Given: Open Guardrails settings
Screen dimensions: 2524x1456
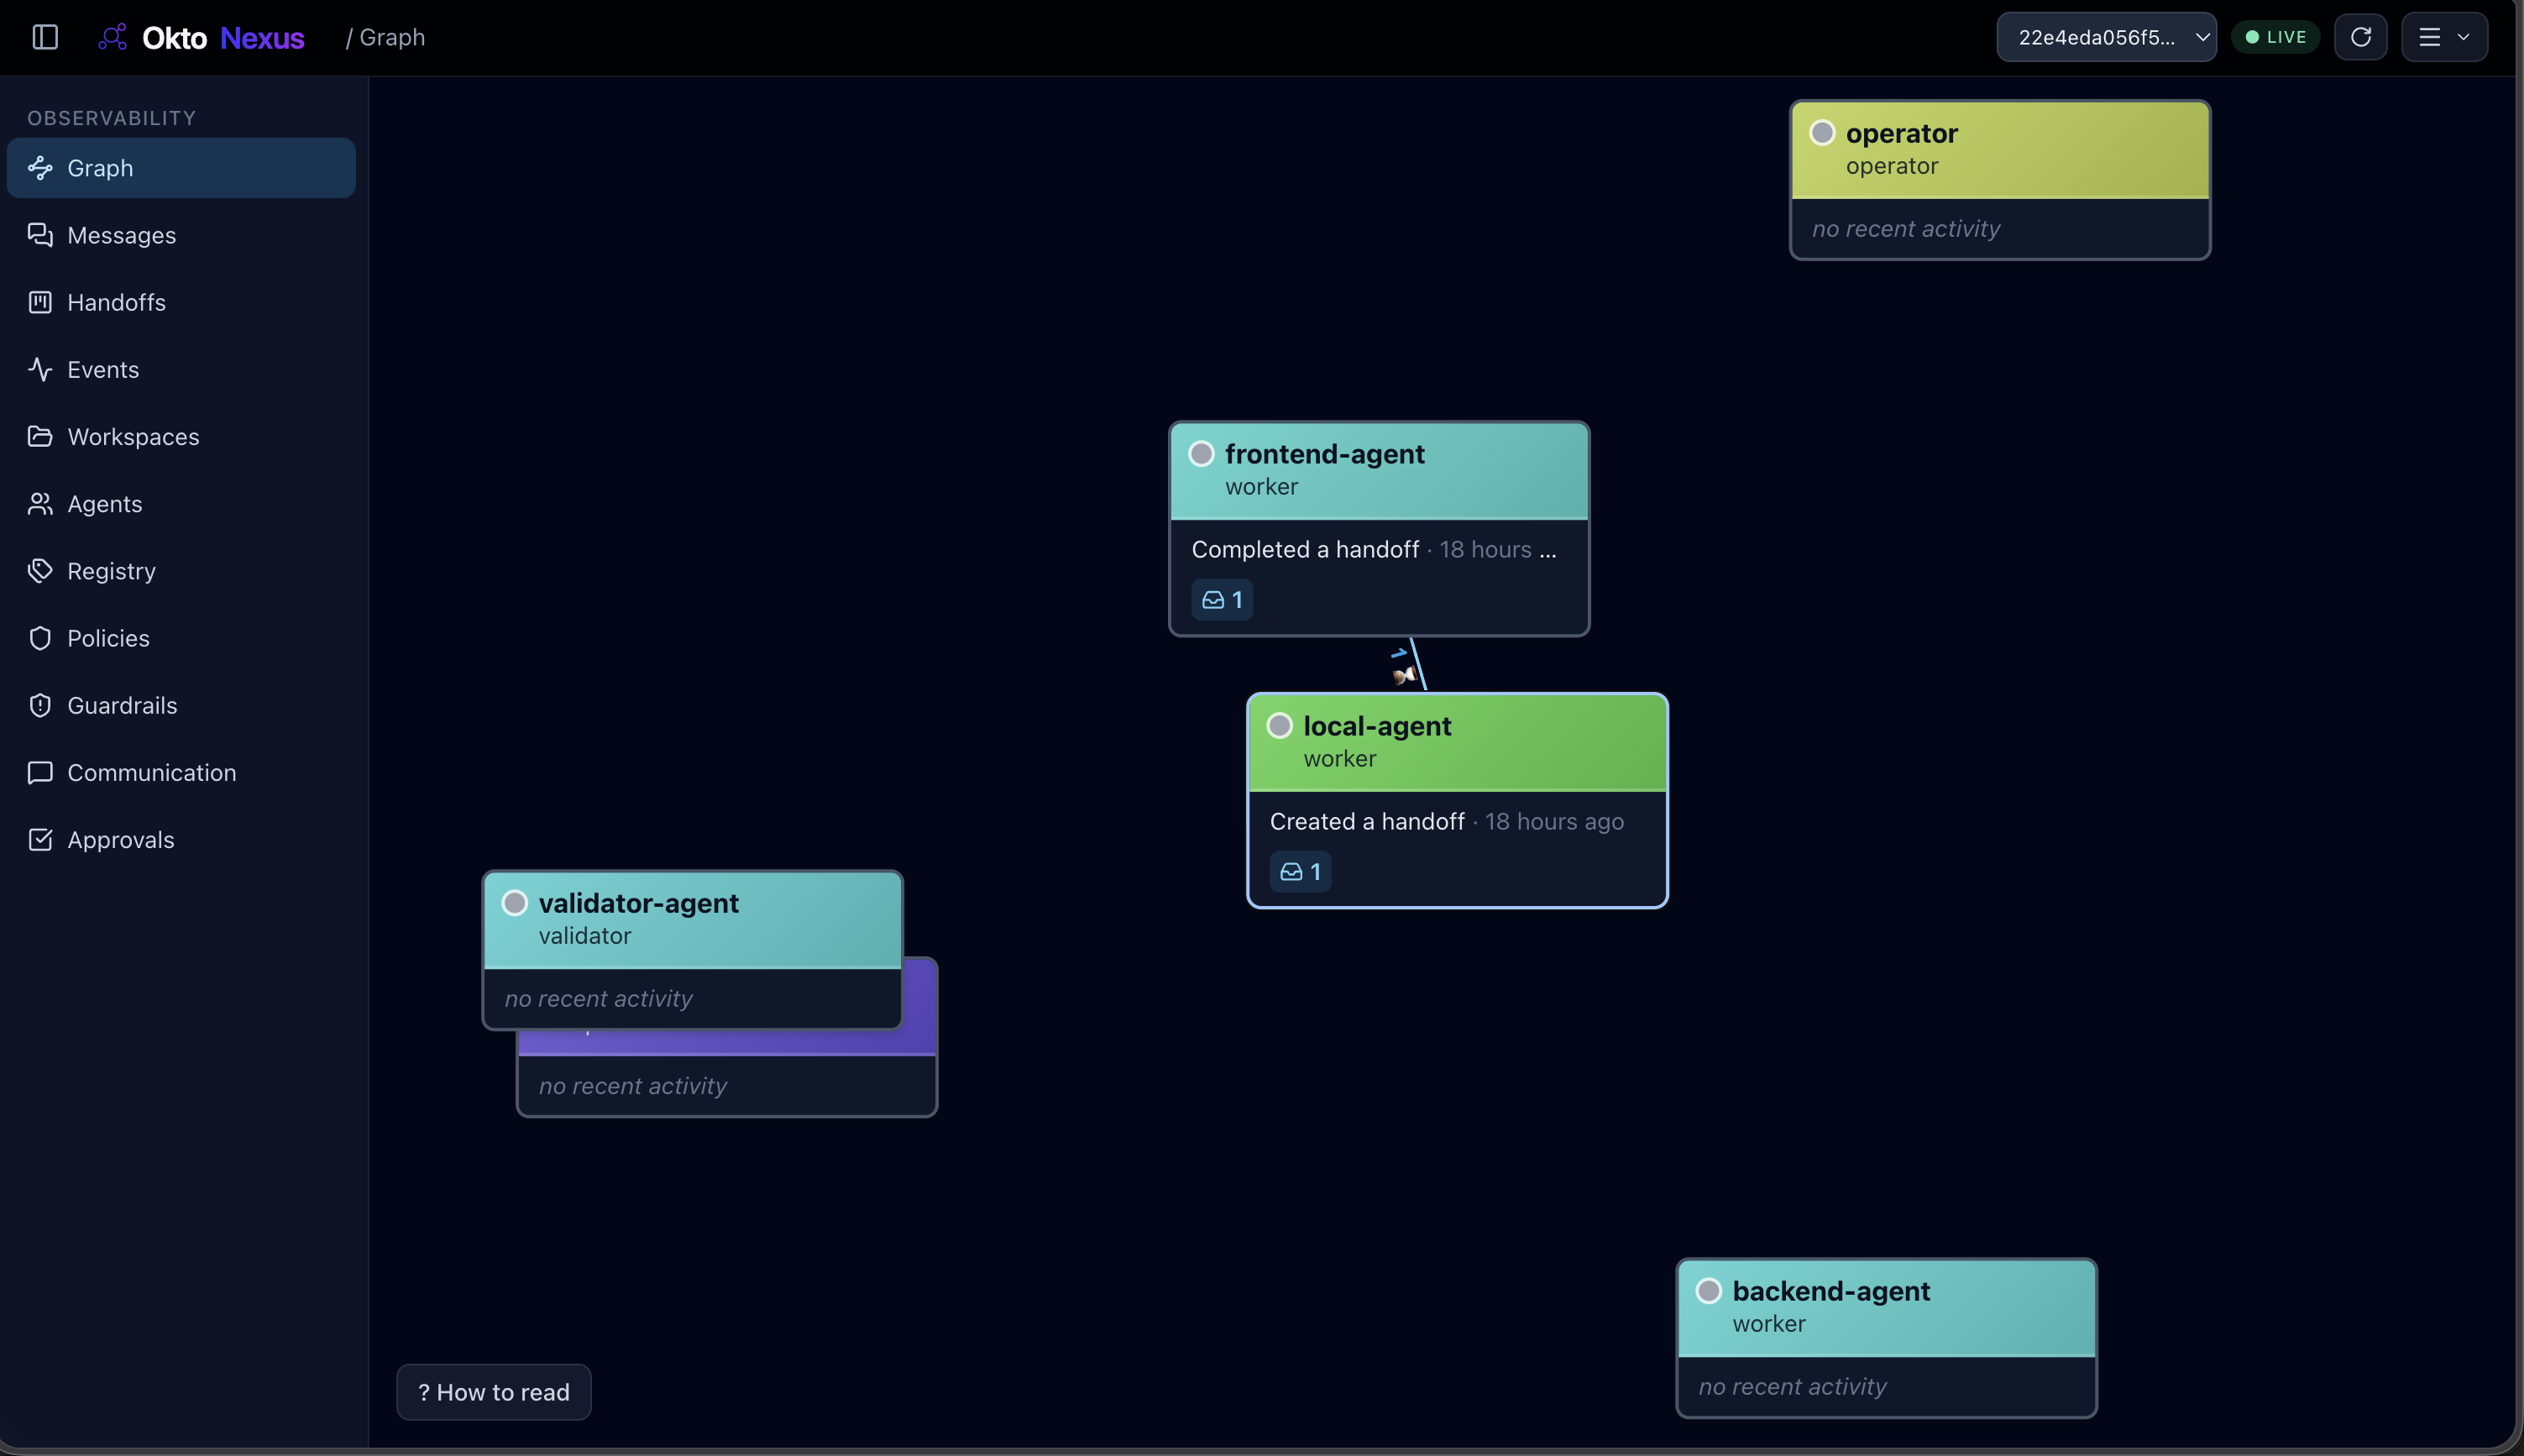Looking at the screenshot, I should (181, 705).
